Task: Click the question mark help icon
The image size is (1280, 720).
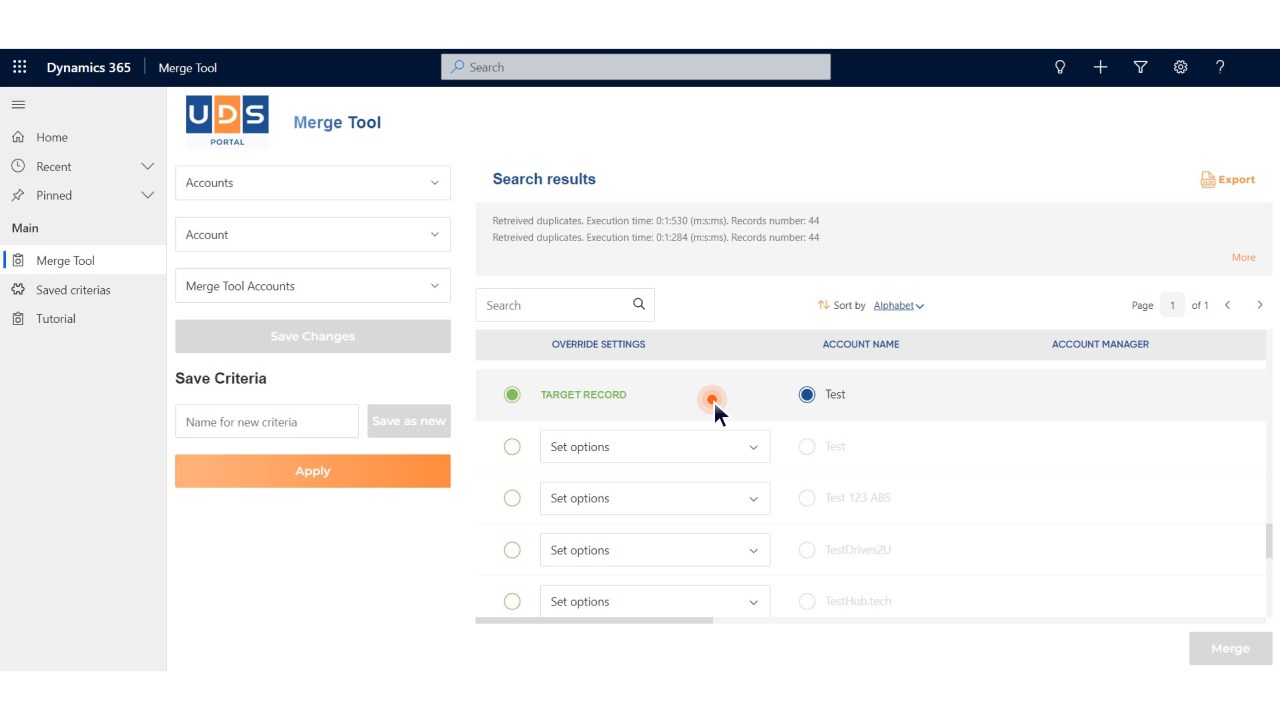Action: tap(1220, 67)
